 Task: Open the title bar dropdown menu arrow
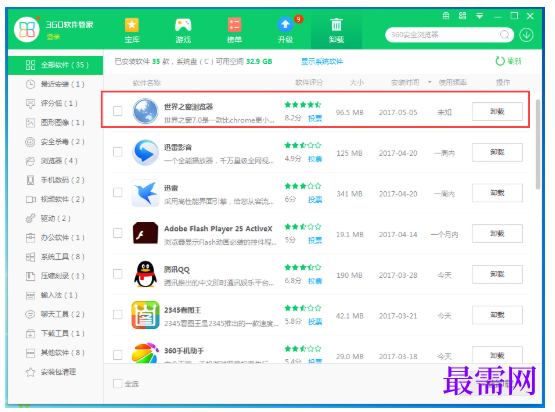(x=480, y=16)
